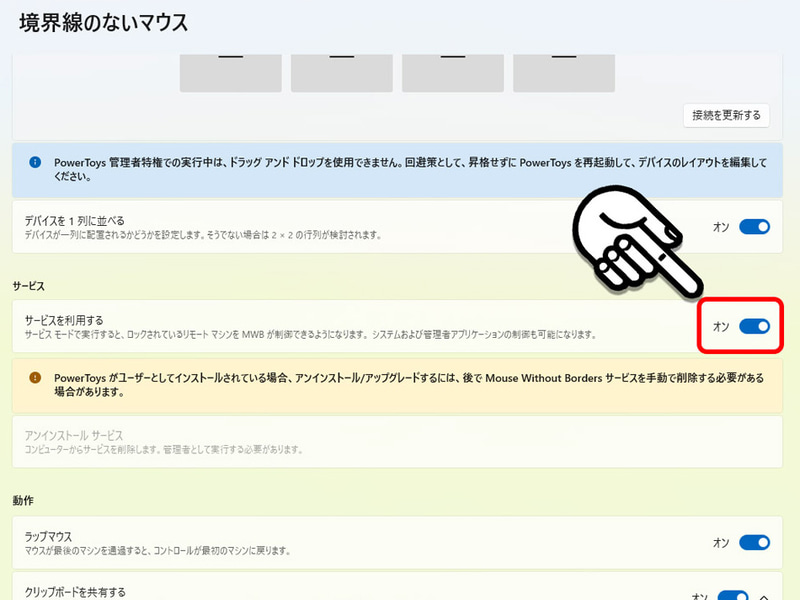Toggle ラップマウス off
Viewport: 800px width, 600px height.
(x=752, y=541)
